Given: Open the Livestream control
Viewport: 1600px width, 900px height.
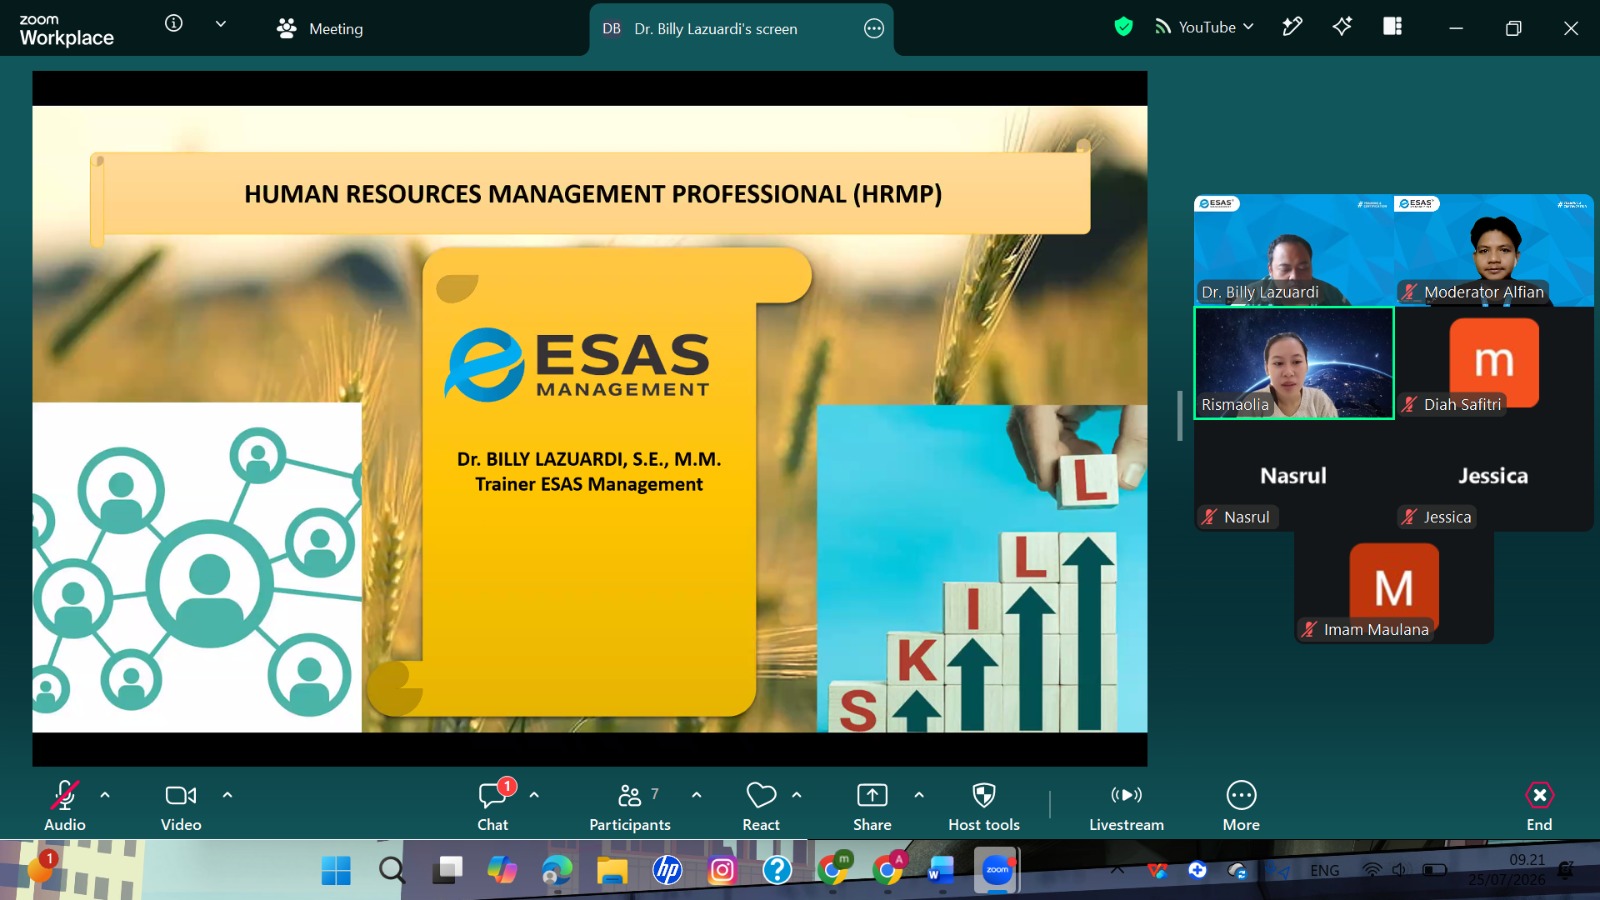Looking at the screenshot, I should pos(1126,805).
